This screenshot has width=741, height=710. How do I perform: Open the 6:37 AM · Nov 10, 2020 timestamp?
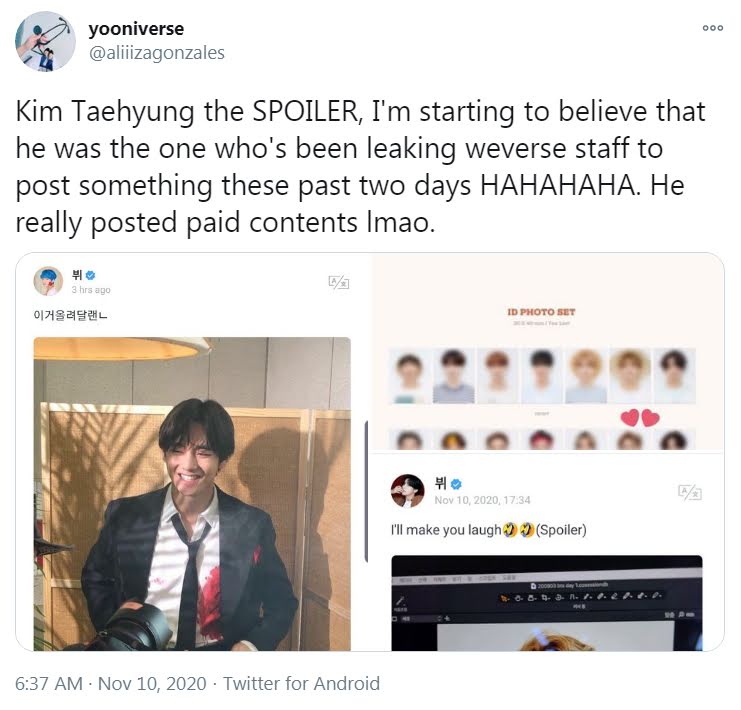(x=111, y=684)
